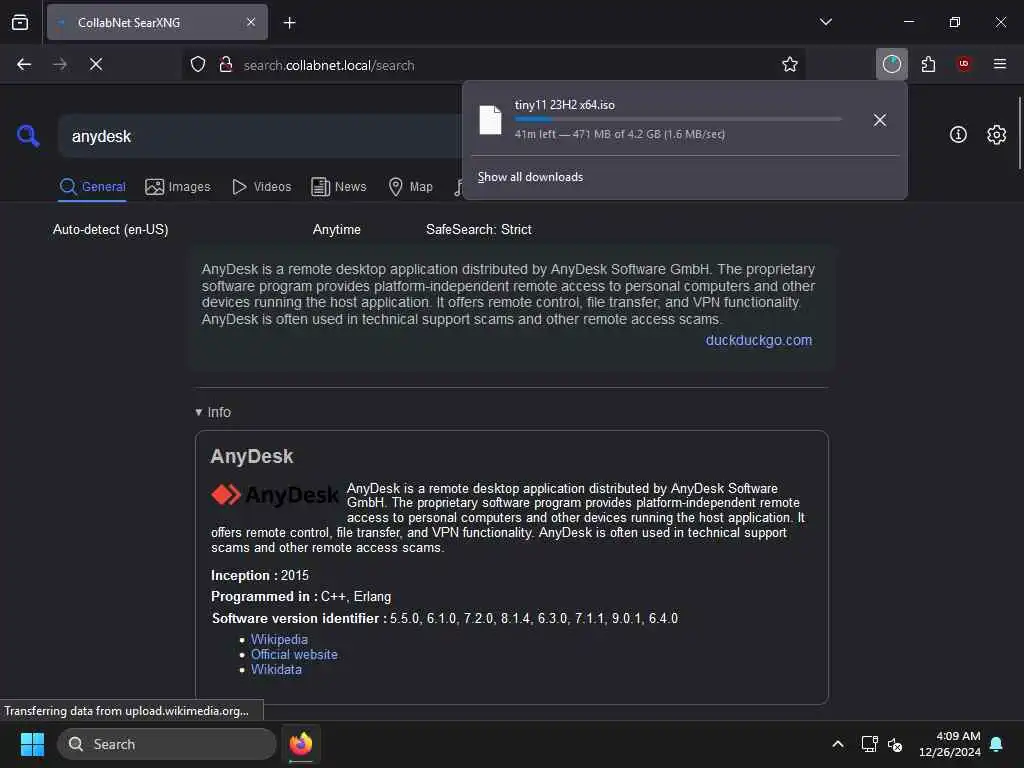Click the muted volume tray icon
Screen dimensions: 1024x768
click(895, 744)
